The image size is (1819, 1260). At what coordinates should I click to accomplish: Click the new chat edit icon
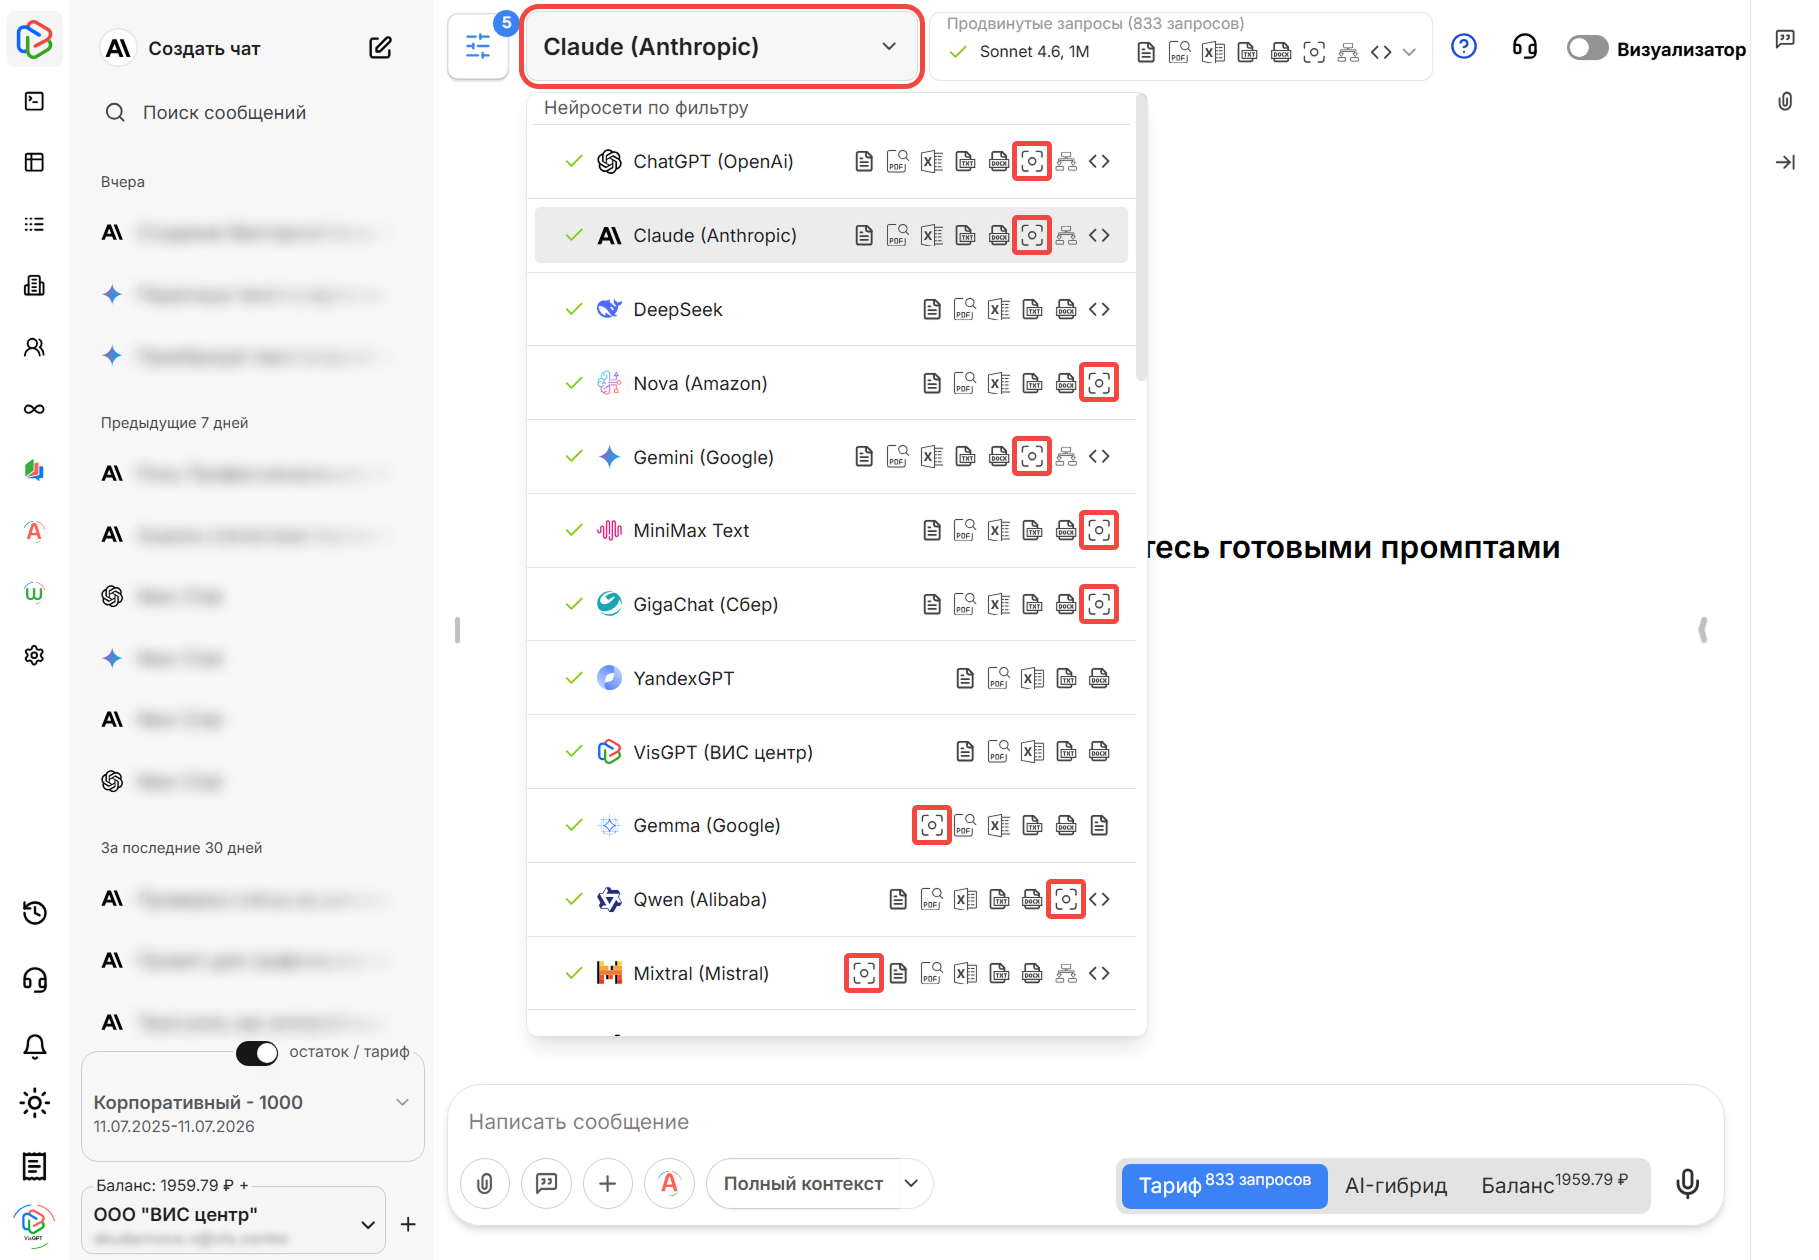coord(380,48)
